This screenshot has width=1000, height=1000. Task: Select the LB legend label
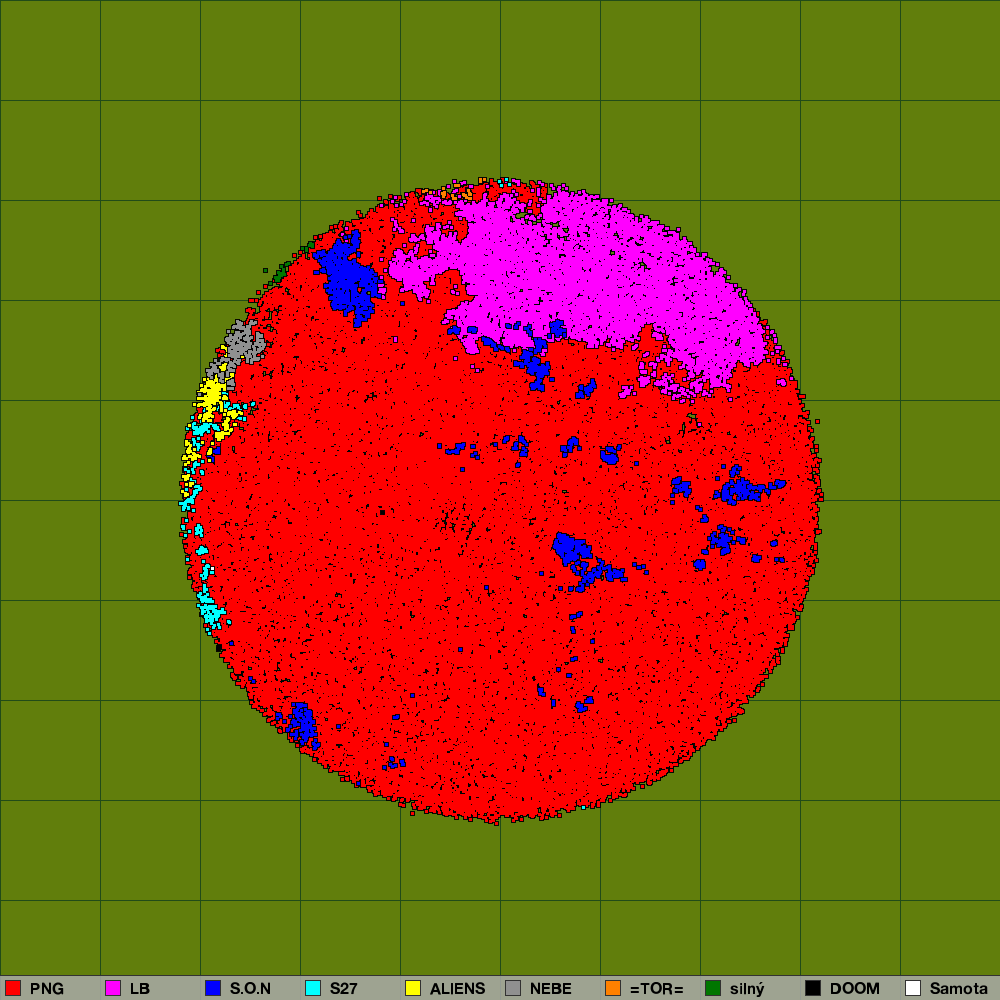[x=140, y=989]
